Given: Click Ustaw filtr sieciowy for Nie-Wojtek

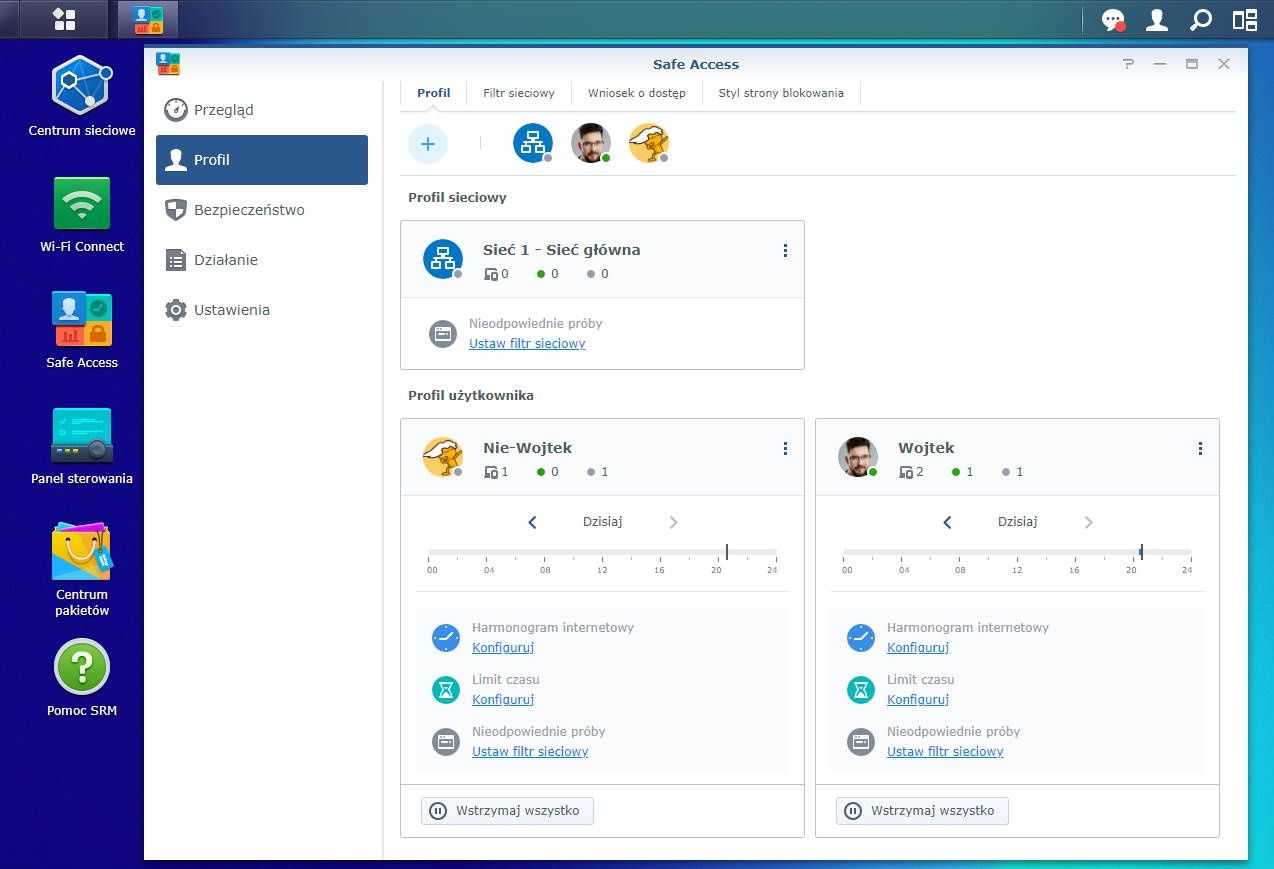Looking at the screenshot, I should click(x=530, y=752).
